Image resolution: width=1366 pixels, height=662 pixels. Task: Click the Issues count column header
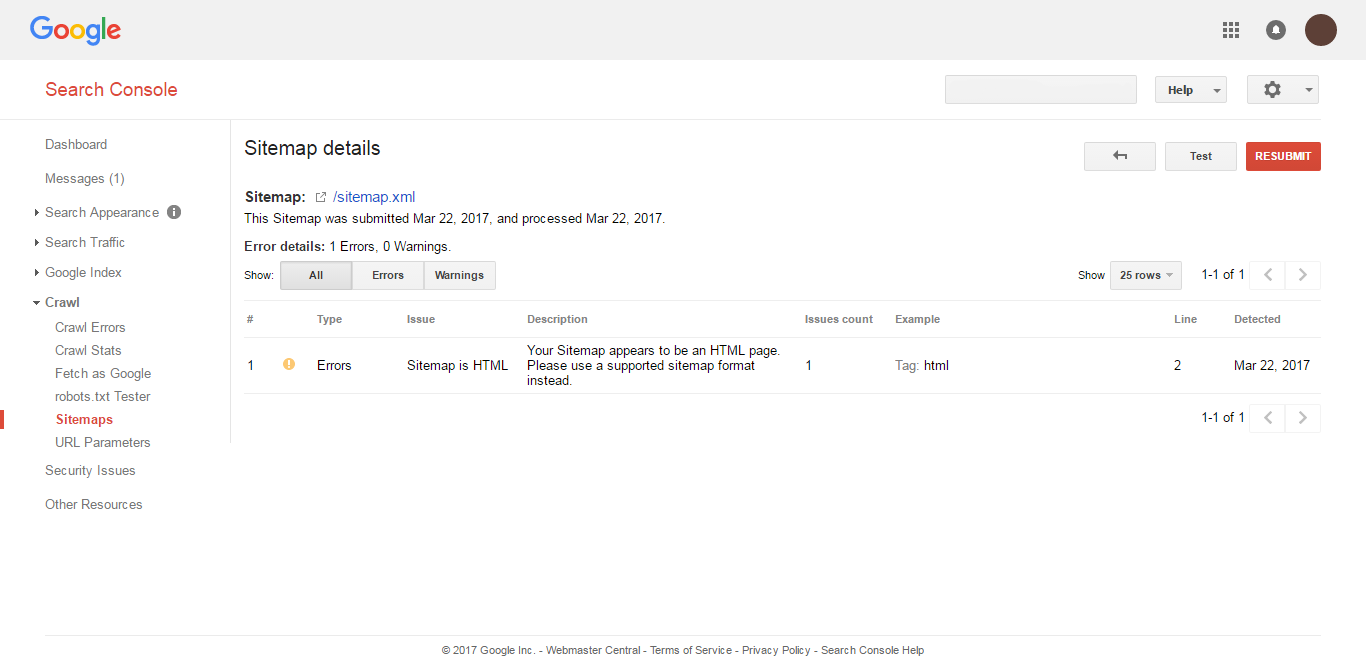coord(839,319)
